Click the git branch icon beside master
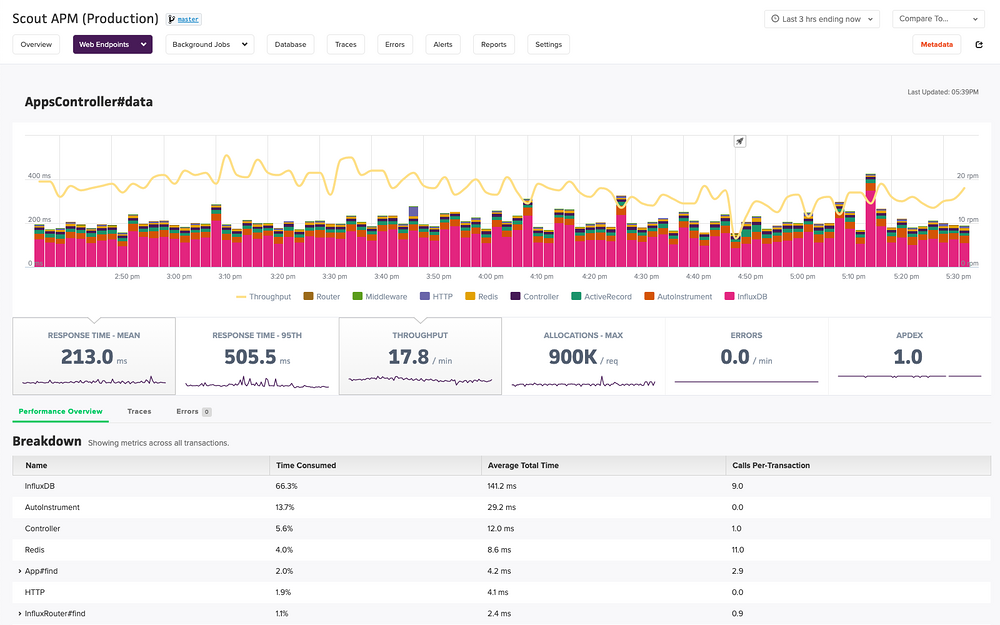Image resolution: width=1000 pixels, height=625 pixels. [x=171, y=19]
